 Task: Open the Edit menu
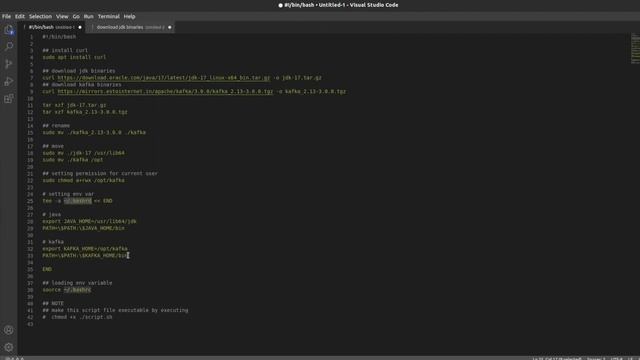[x=20, y=16]
